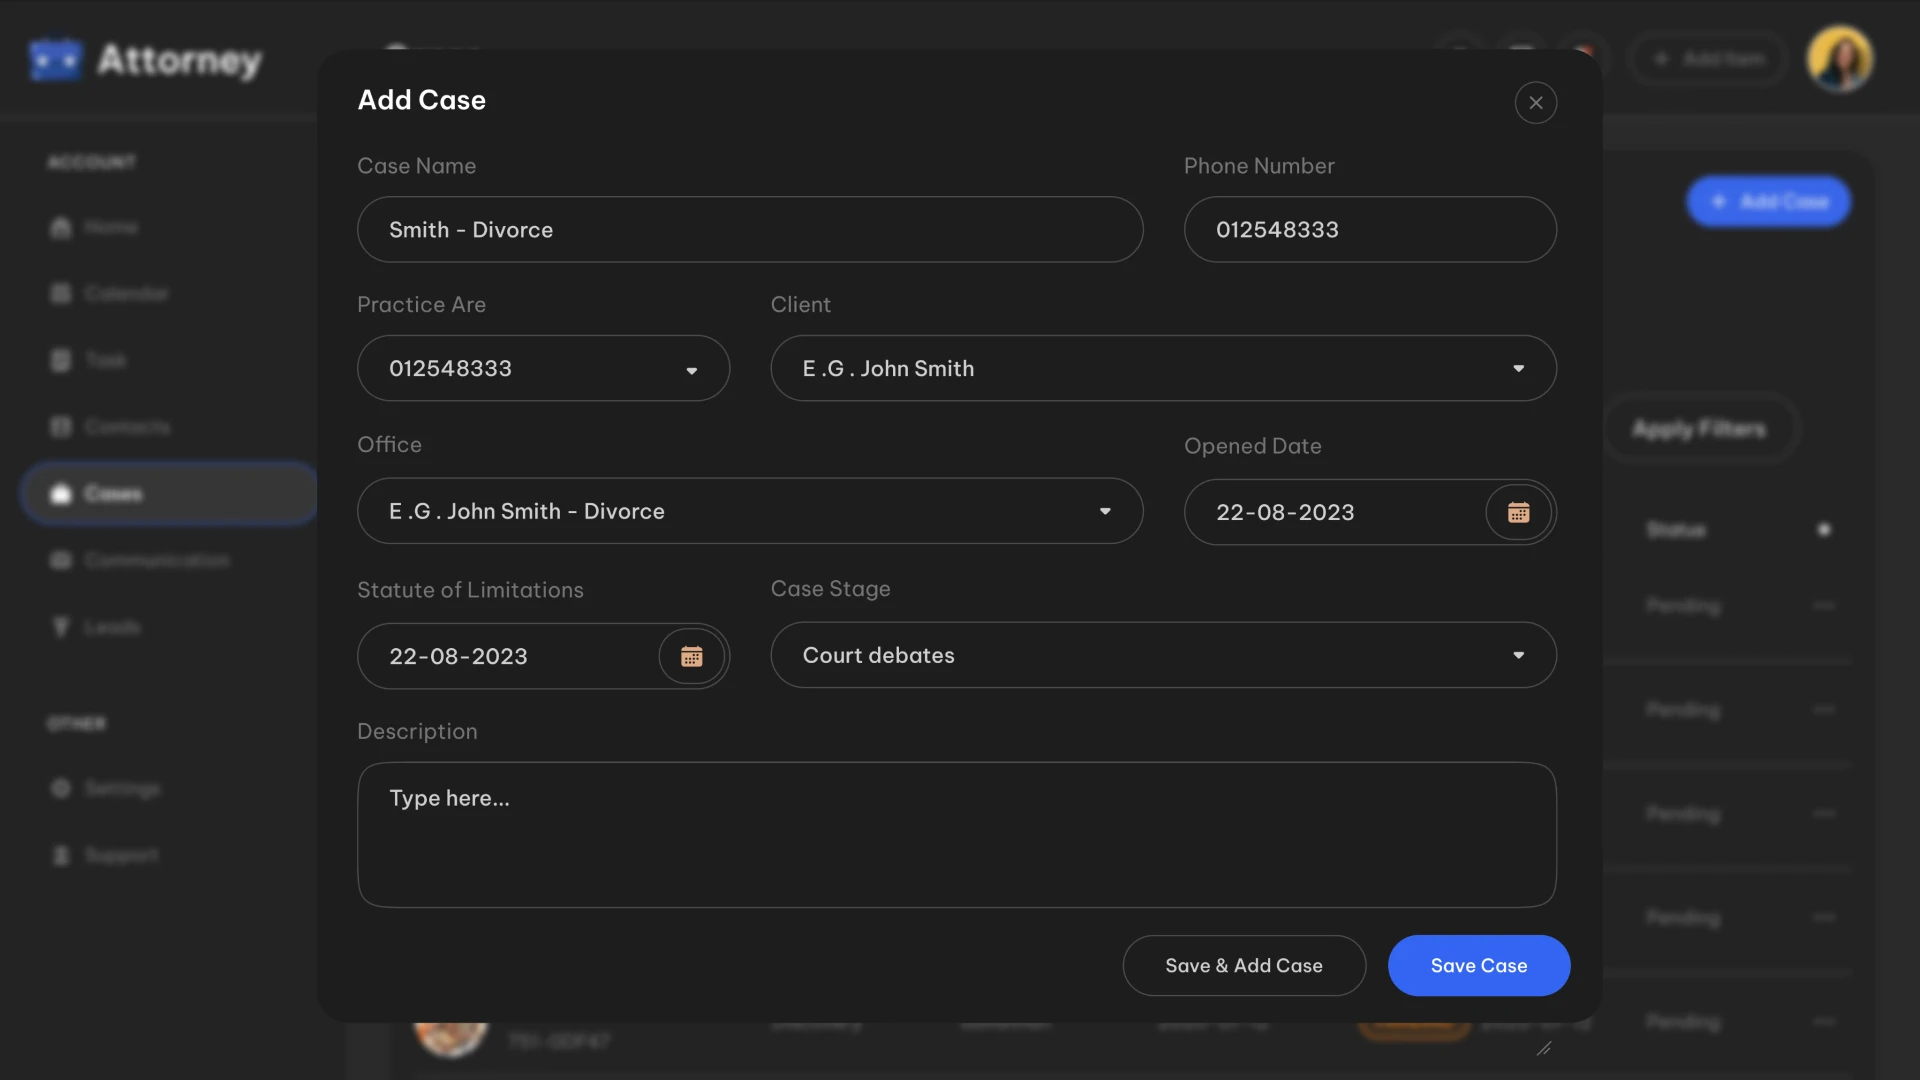Click the Leads funnel icon
1920x1080 pixels.
point(62,627)
